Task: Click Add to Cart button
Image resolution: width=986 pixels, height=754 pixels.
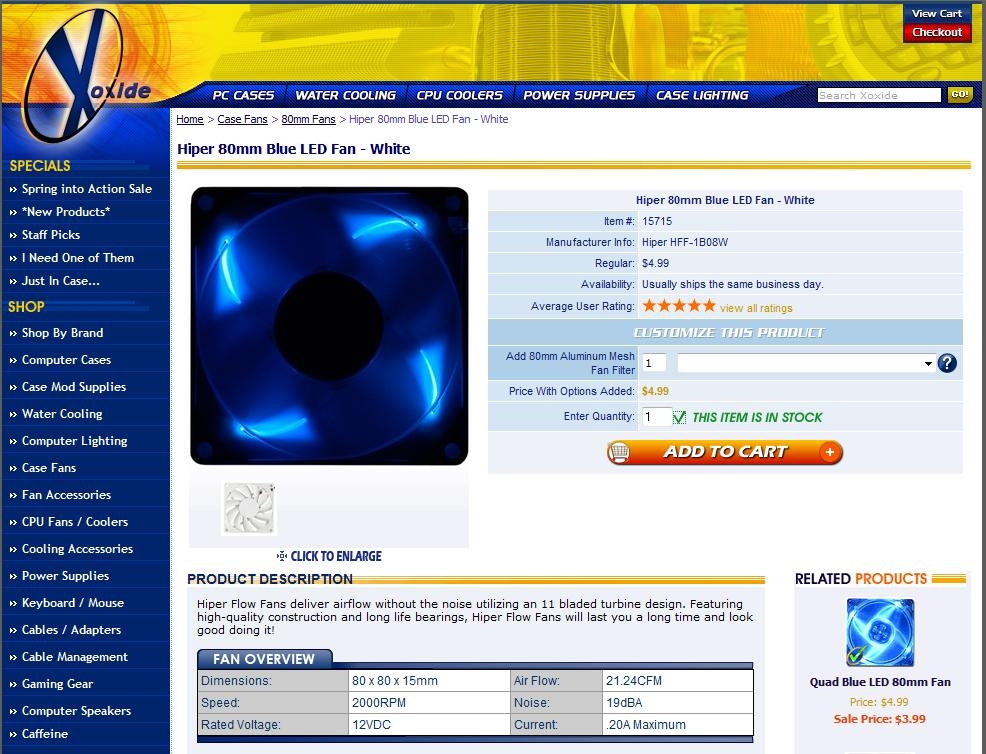Action: [x=725, y=452]
